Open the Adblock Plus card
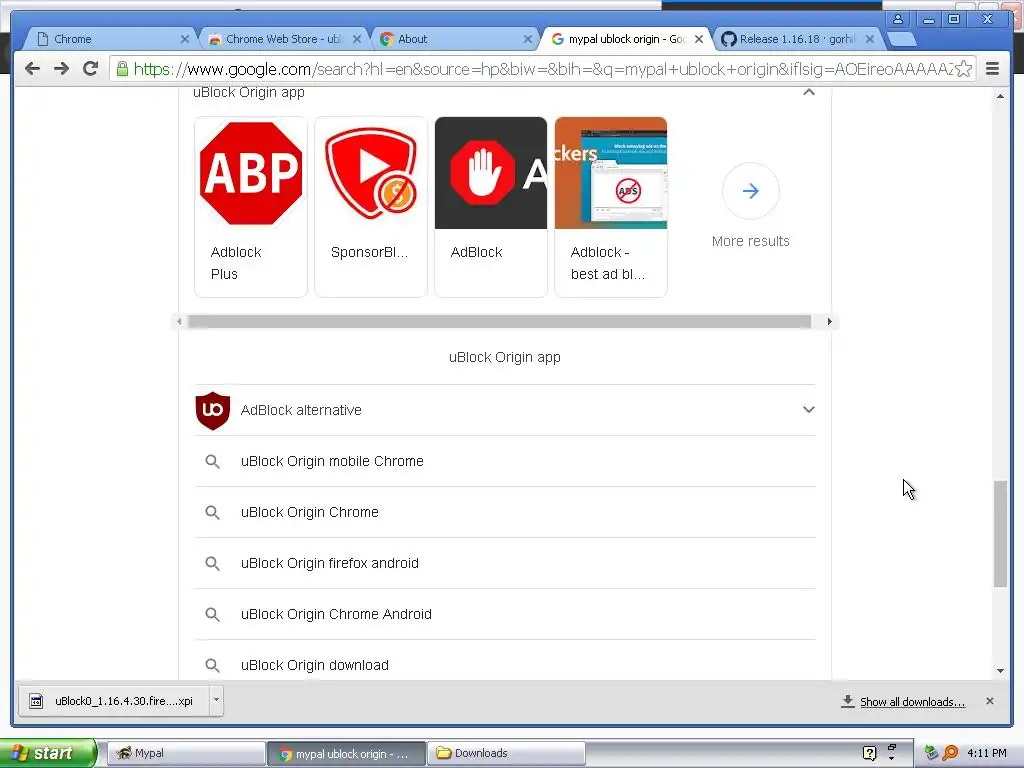This screenshot has height=768, width=1024. pyautogui.click(x=251, y=206)
